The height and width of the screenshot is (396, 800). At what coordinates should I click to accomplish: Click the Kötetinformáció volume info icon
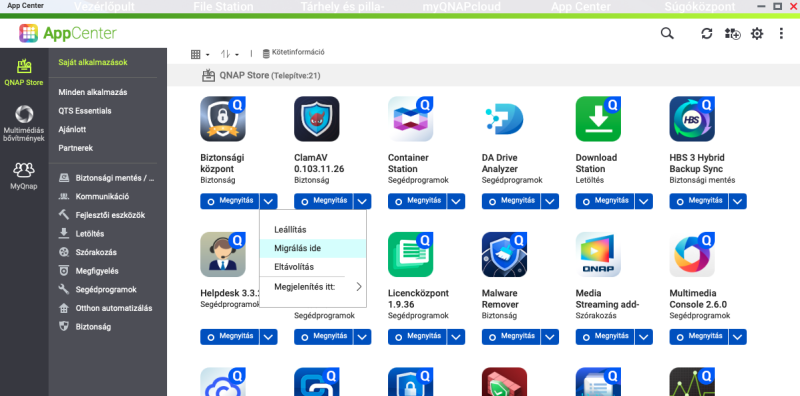[x=266, y=53]
